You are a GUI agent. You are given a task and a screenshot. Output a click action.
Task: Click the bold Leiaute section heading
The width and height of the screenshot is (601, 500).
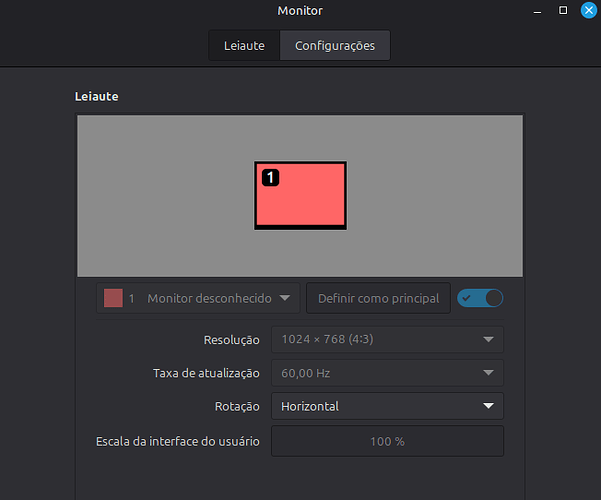tap(97, 97)
